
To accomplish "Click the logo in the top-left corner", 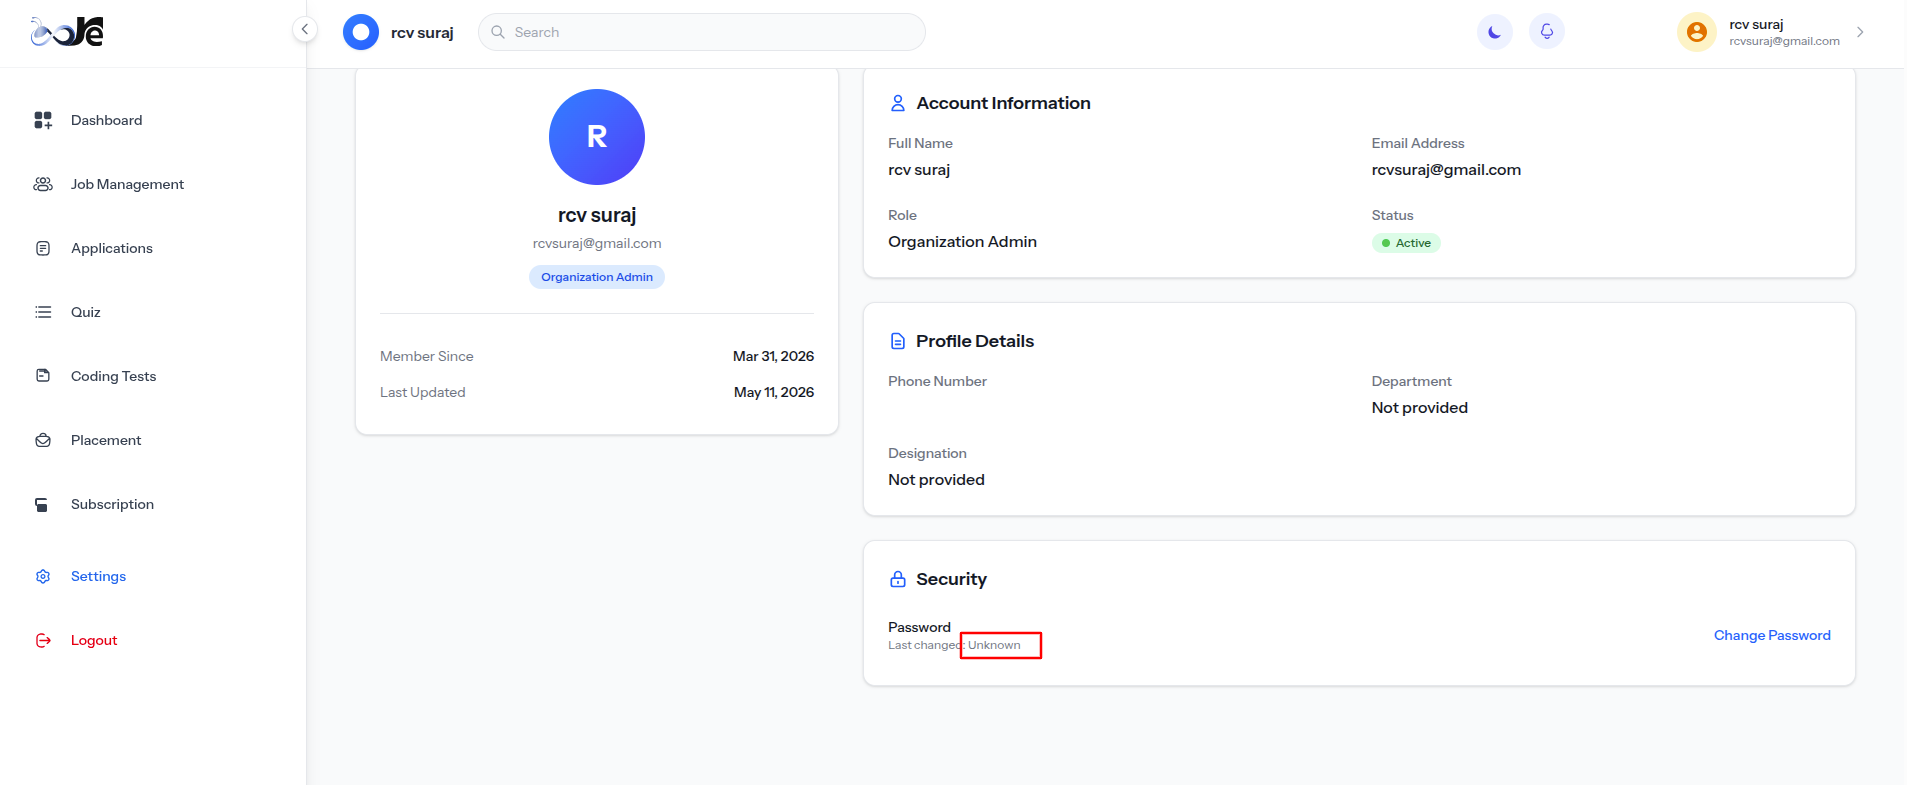I will click(67, 32).
